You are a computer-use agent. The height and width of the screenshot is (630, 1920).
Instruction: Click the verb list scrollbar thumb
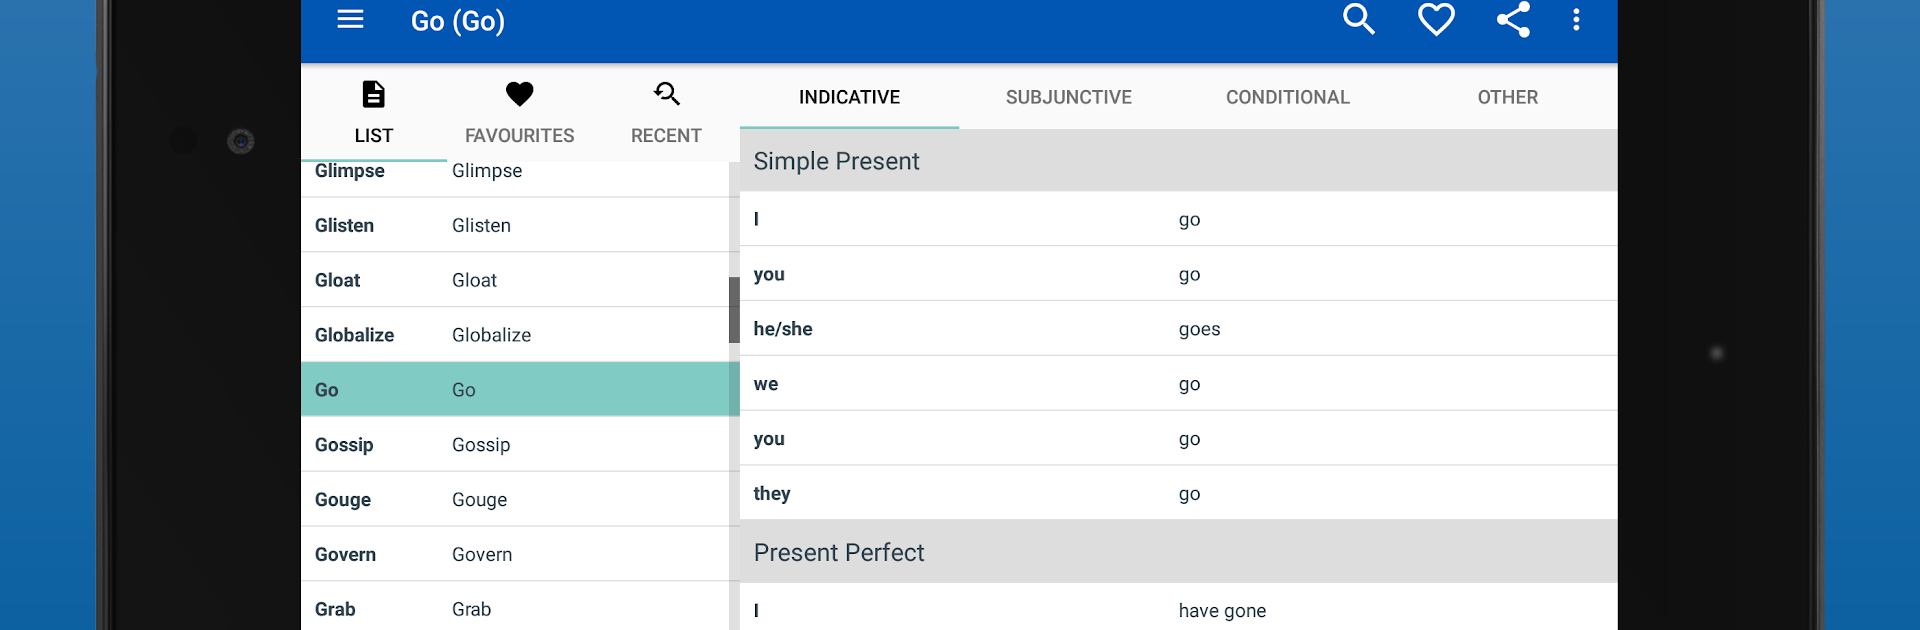(734, 310)
